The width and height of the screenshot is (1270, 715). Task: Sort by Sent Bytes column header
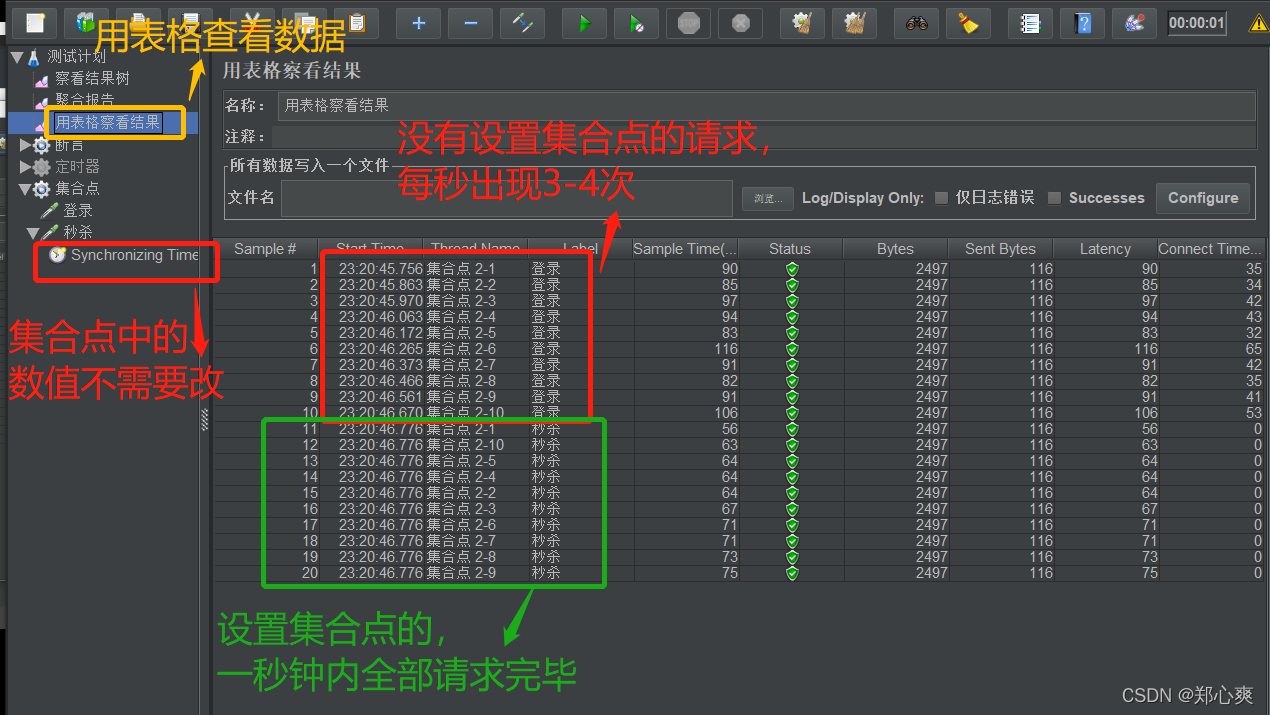1000,249
